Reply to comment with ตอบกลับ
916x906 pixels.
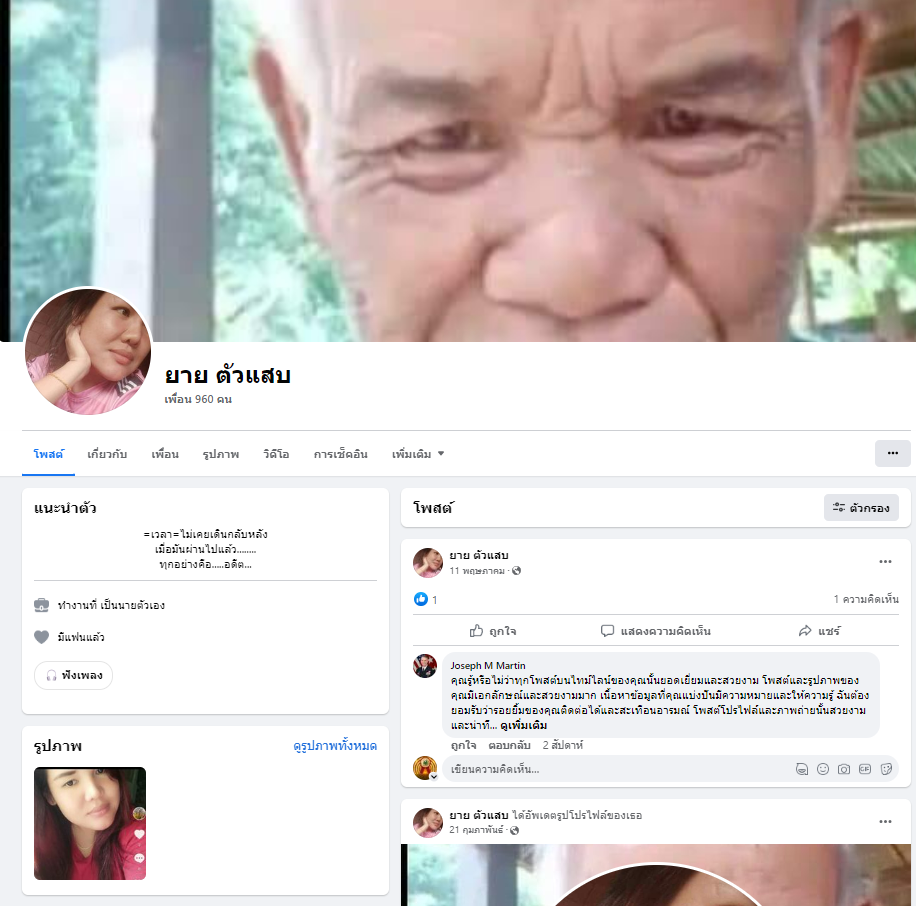click(x=509, y=745)
